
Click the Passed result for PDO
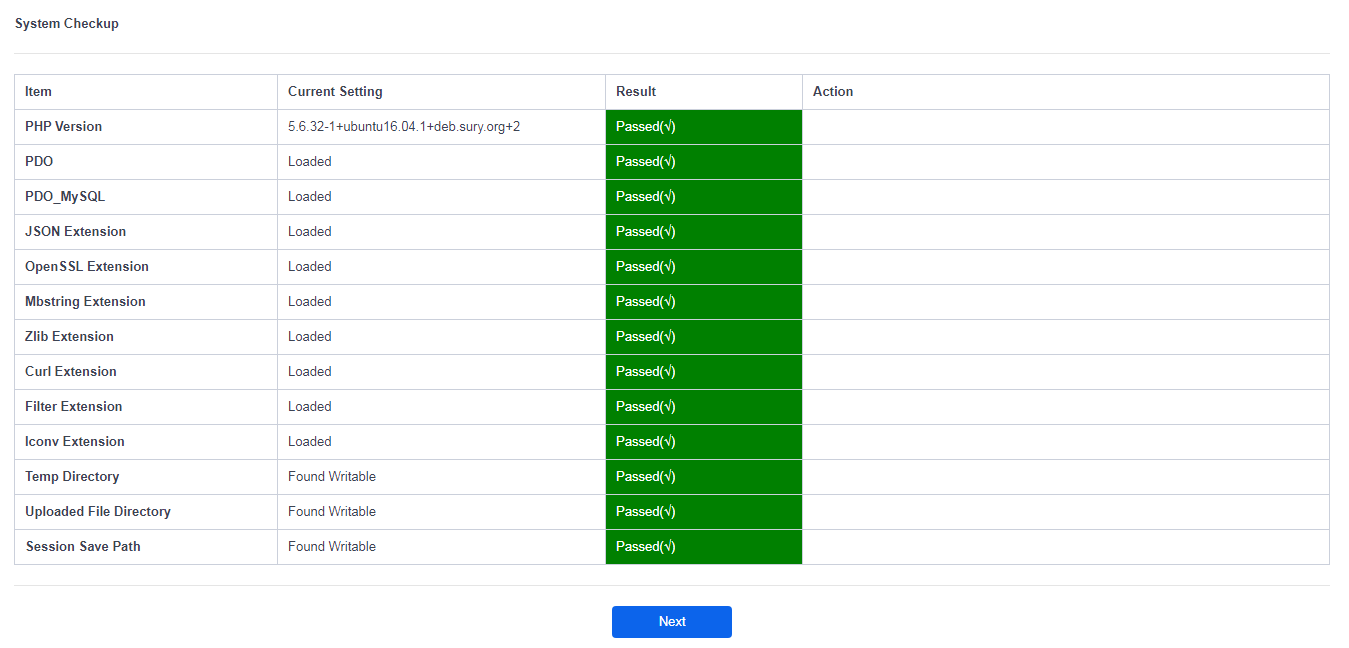(x=704, y=162)
